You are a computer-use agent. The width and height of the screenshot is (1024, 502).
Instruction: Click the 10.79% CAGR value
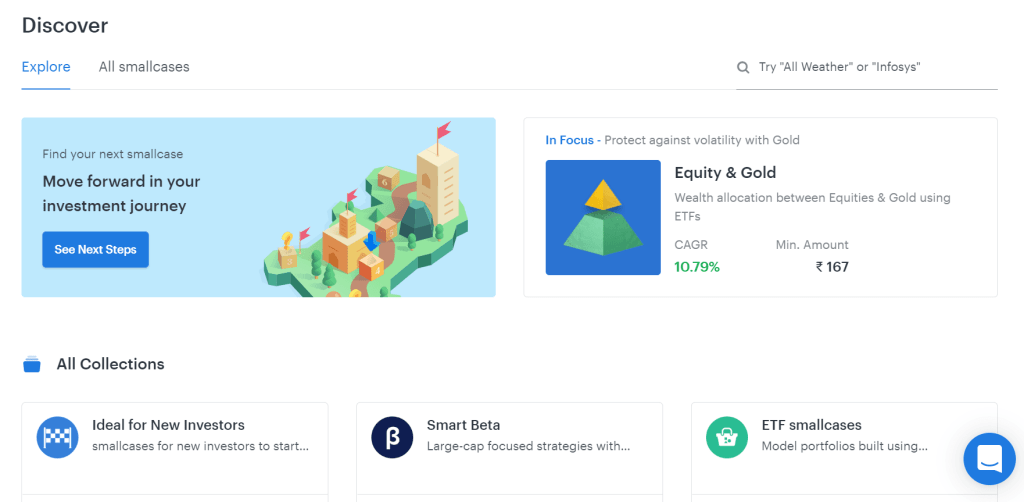(697, 266)
